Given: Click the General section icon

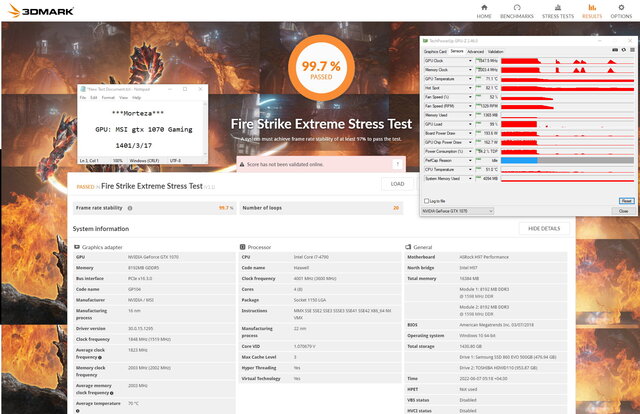Looking at the screenshot, I should click(408, 247).
